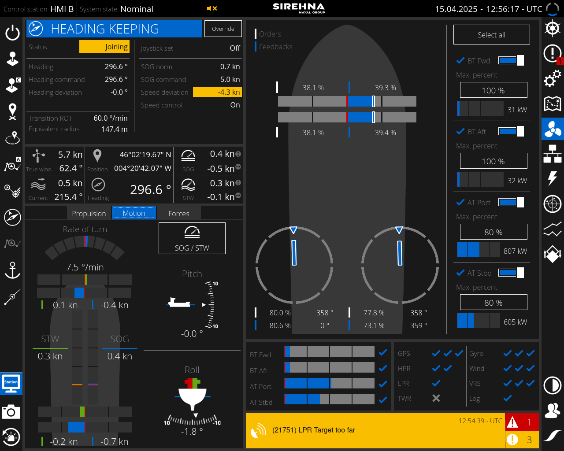Uncheck the BT Aft checkbox
This screenshot has height=451, width=564.
[x=460, y=131]
